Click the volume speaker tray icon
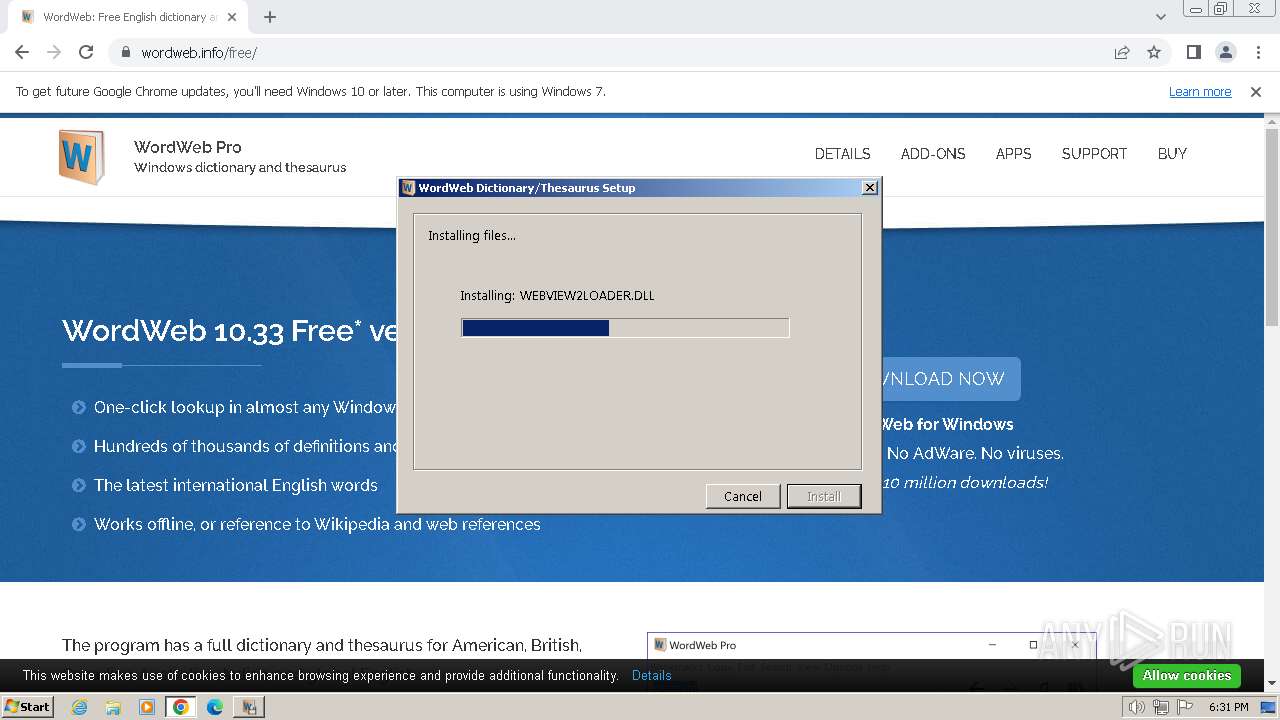This screenshot has height=720, width=1280. pos(1136,707)
